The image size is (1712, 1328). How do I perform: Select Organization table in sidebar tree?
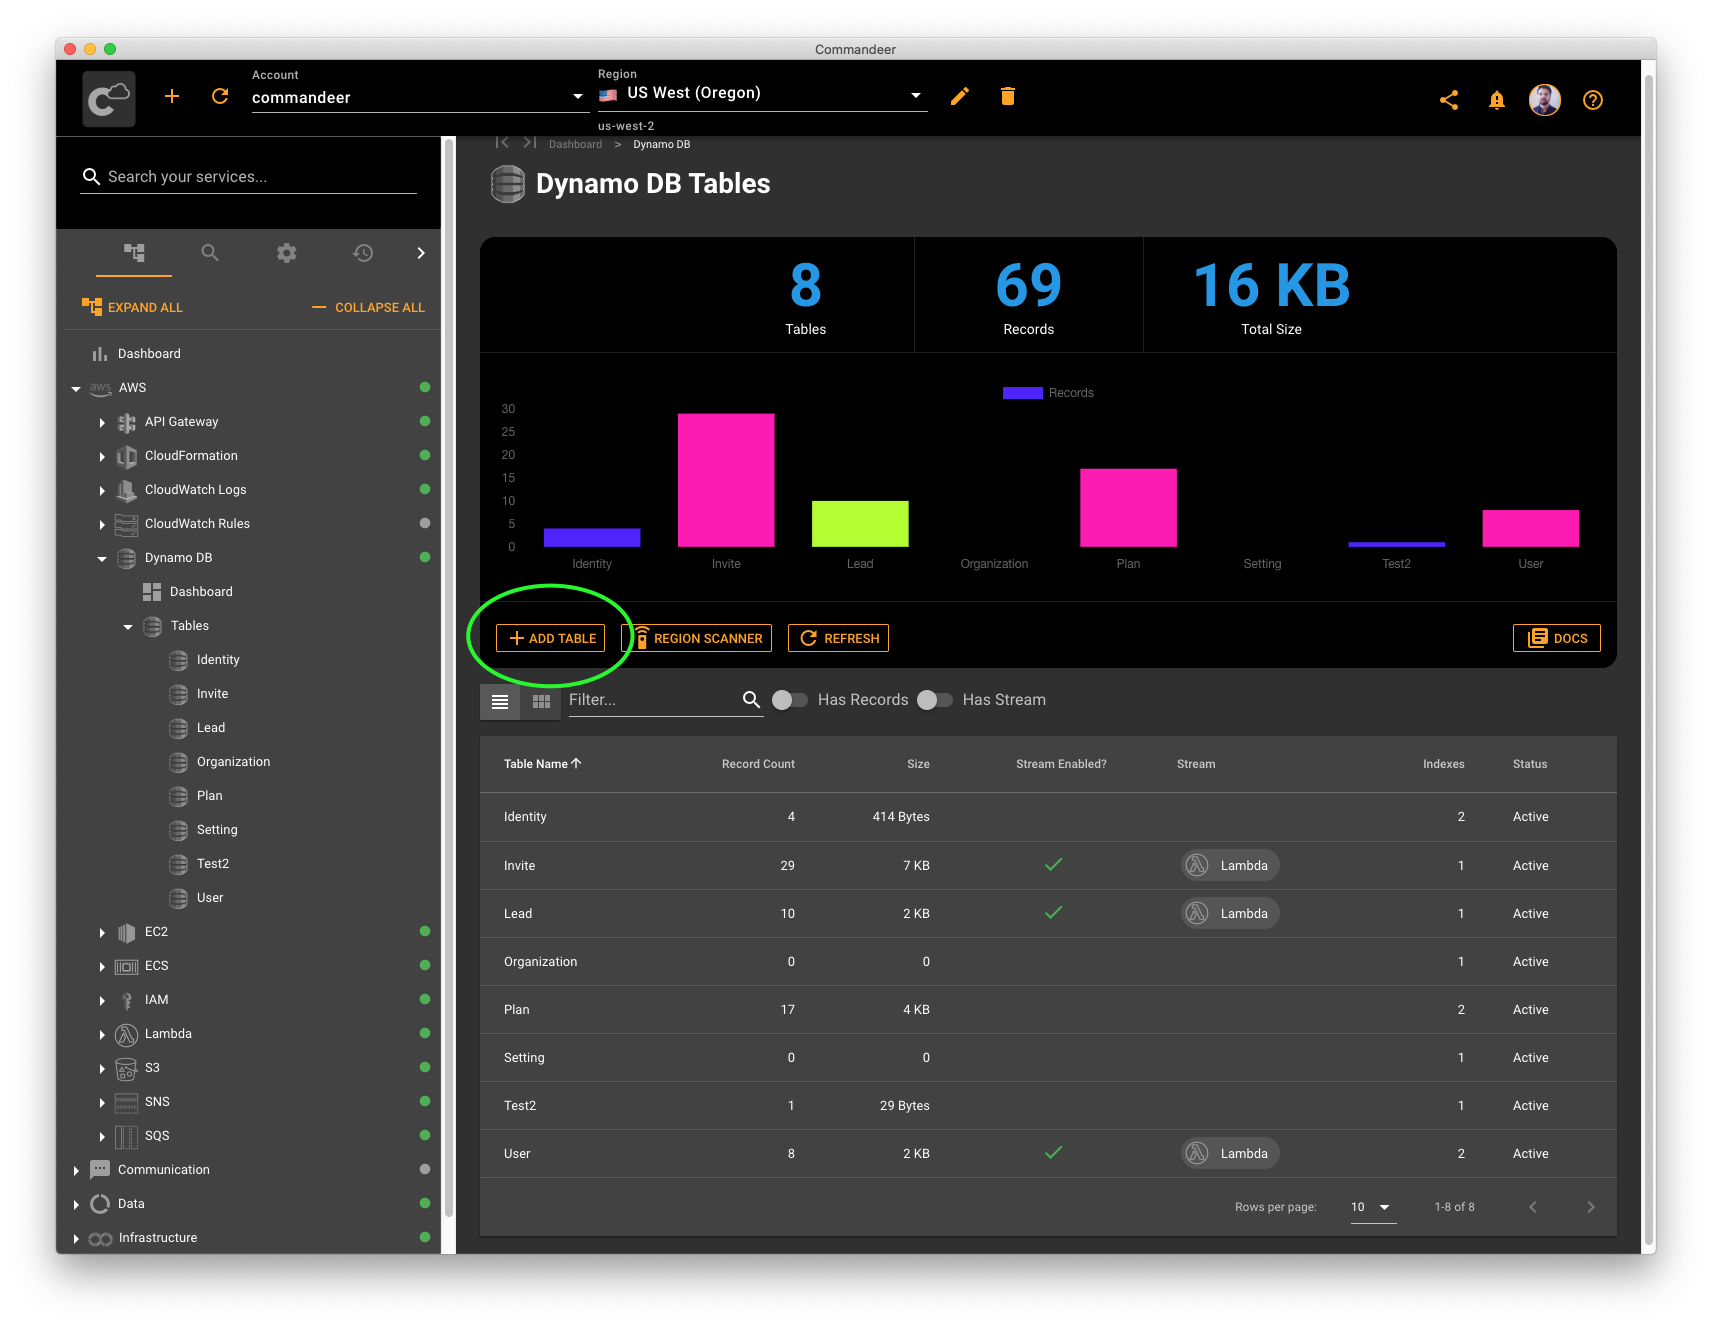pyautogui.click(x=233, y=762)
